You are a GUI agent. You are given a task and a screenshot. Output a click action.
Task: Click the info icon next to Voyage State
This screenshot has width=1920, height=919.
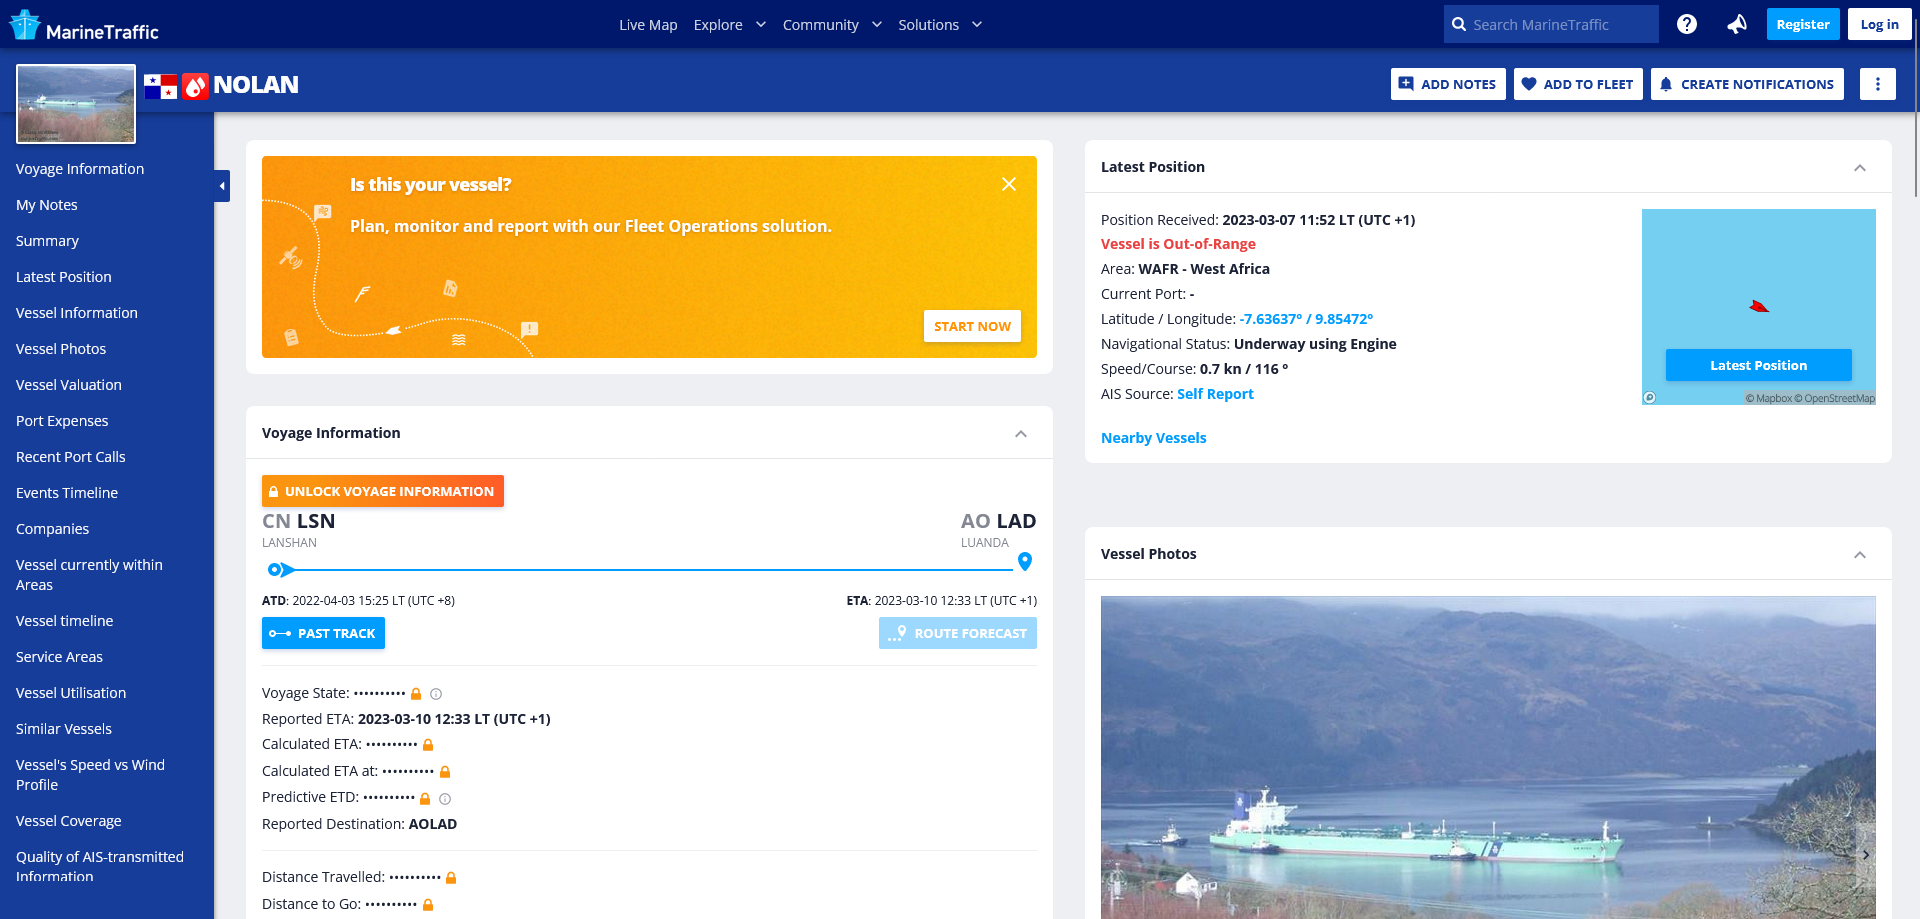click(436, 694)
